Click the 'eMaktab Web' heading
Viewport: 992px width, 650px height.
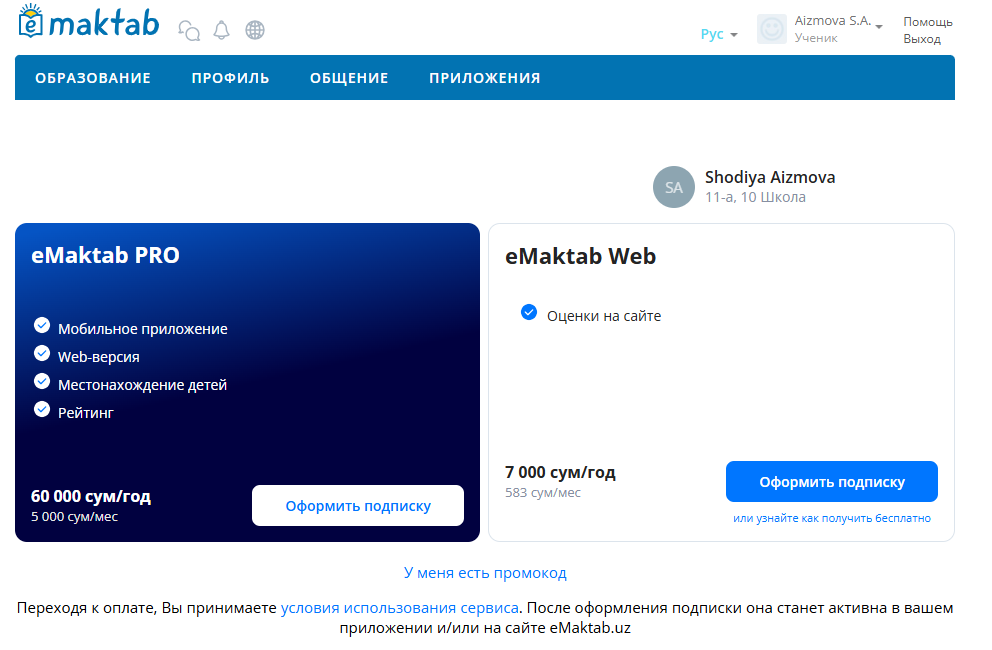point(581,256)
